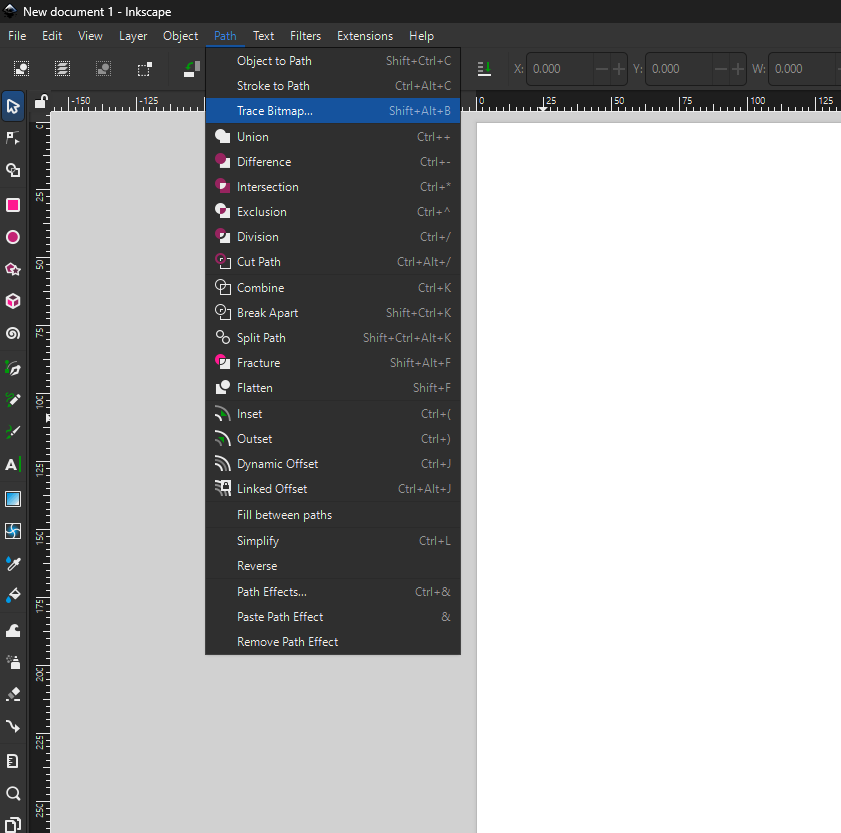Viewport: 841px width, 833px height.
Task: Choose Break Apart menu entry
Action: tap(333, 313)
